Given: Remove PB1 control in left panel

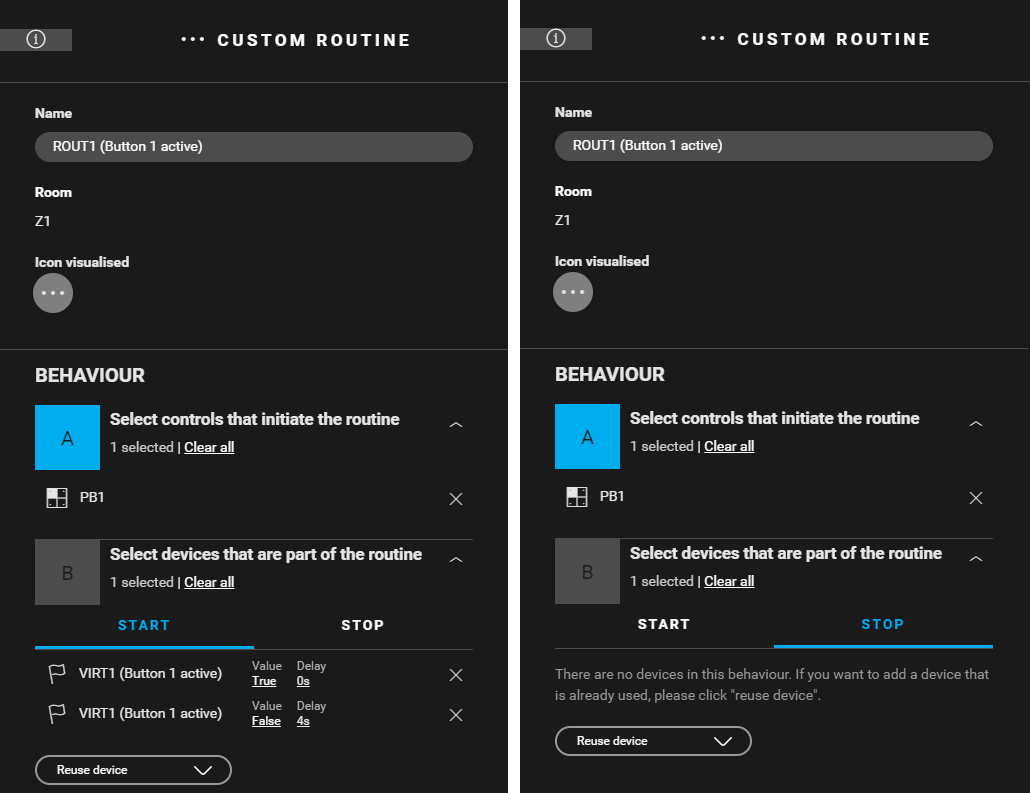Looking at the screenshot, I should point(456,499).
